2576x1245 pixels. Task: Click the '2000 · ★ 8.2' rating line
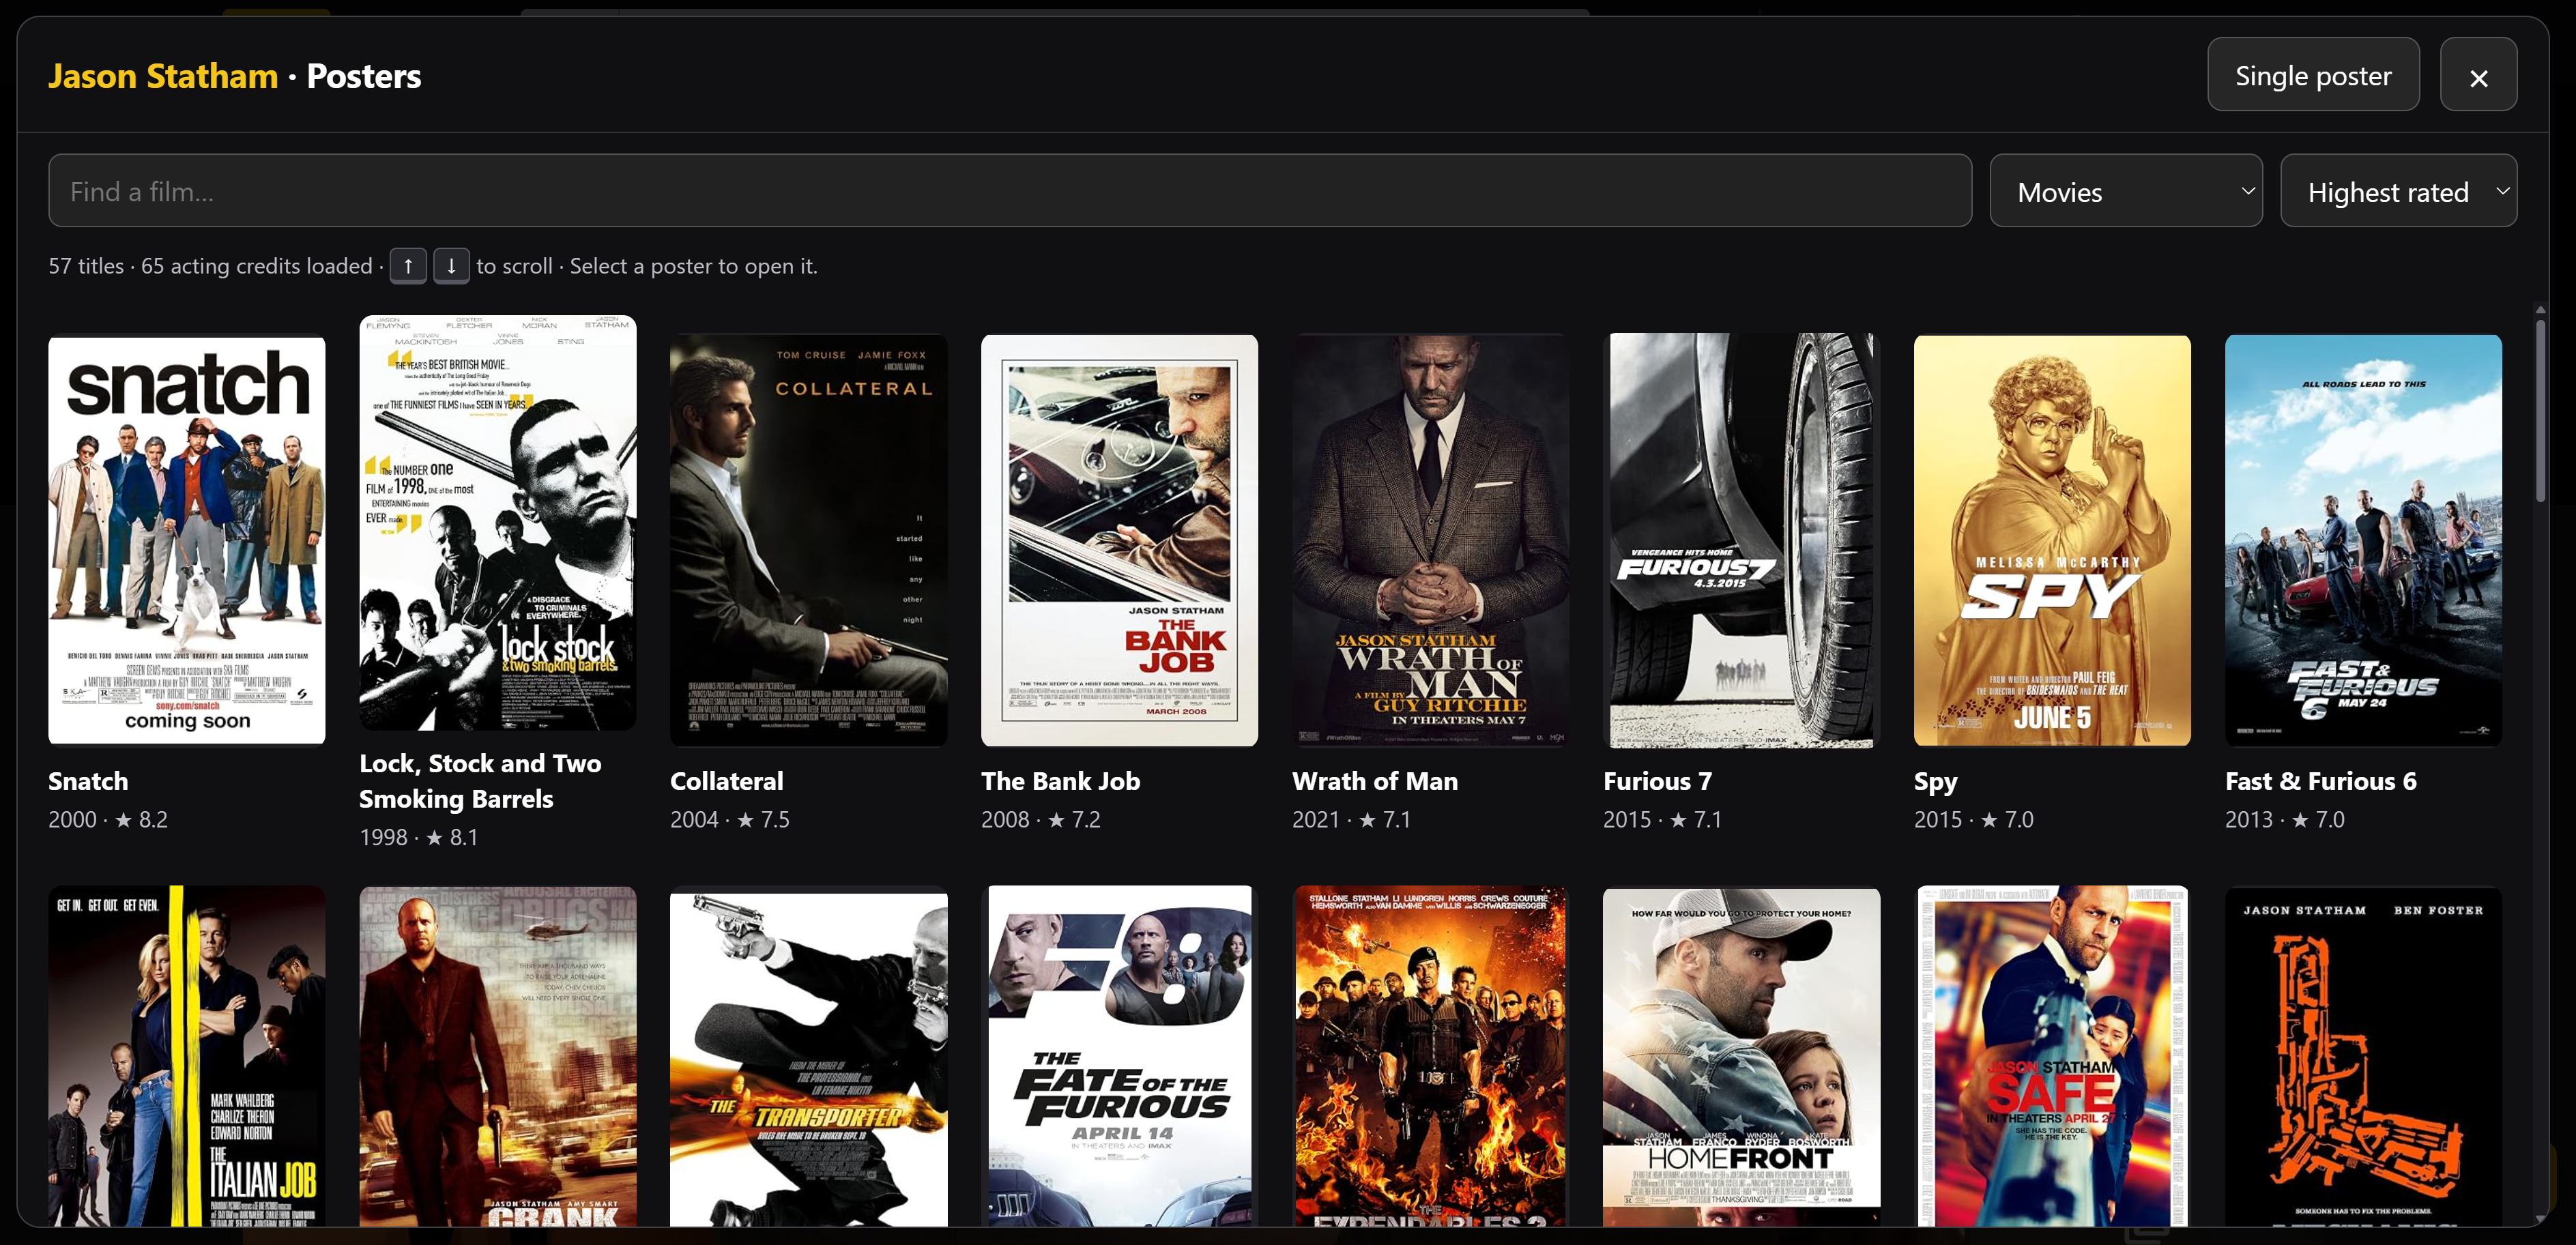pyautogui.click(x=108, y=819)
